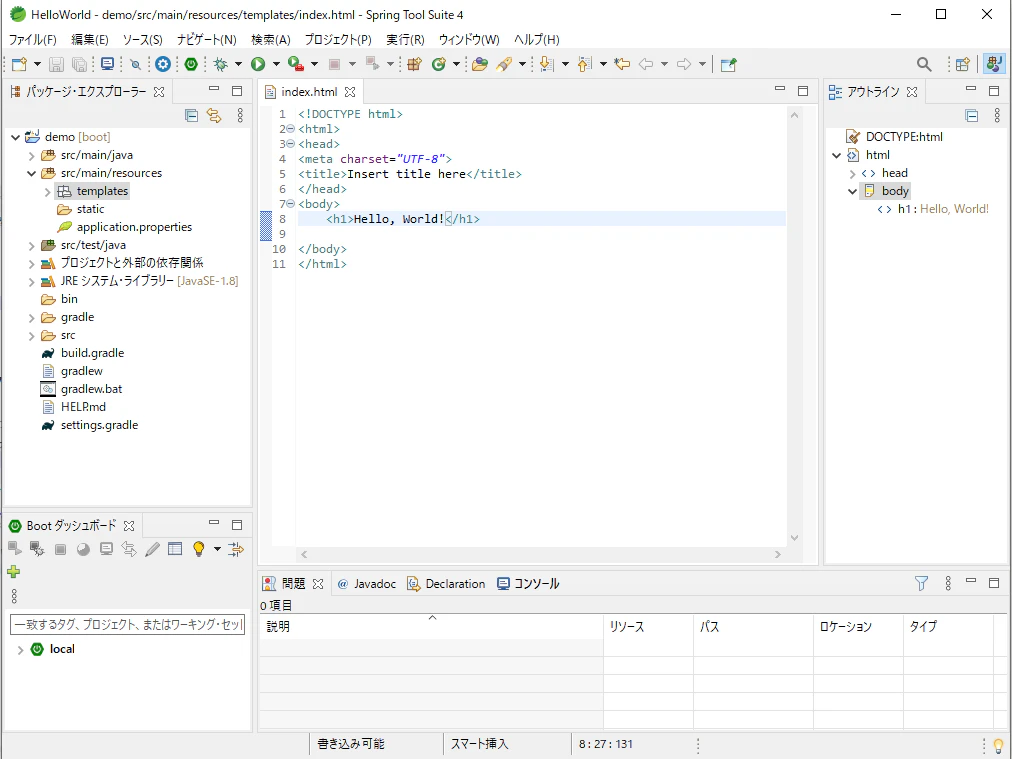Toggle code folding for the <html> line
Viewport: 1012px width, 759px height.
pos(290,129)
